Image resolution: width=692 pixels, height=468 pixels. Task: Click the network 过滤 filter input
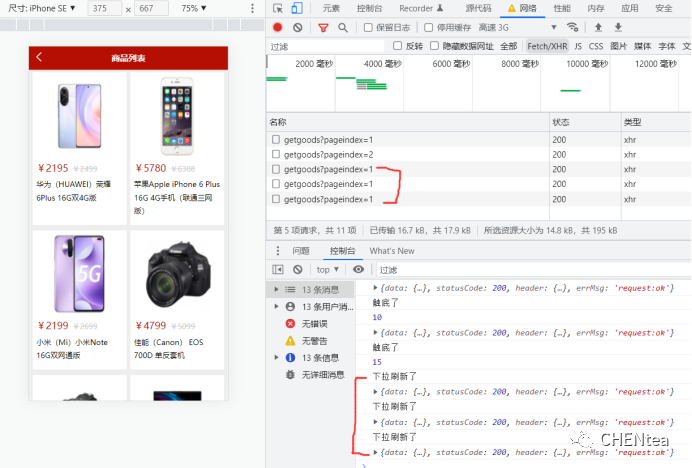(x=326, y=46)
